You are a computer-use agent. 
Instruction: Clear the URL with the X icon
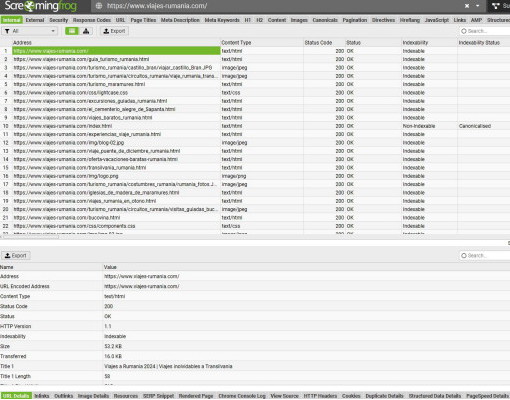[x=467, y=6]
